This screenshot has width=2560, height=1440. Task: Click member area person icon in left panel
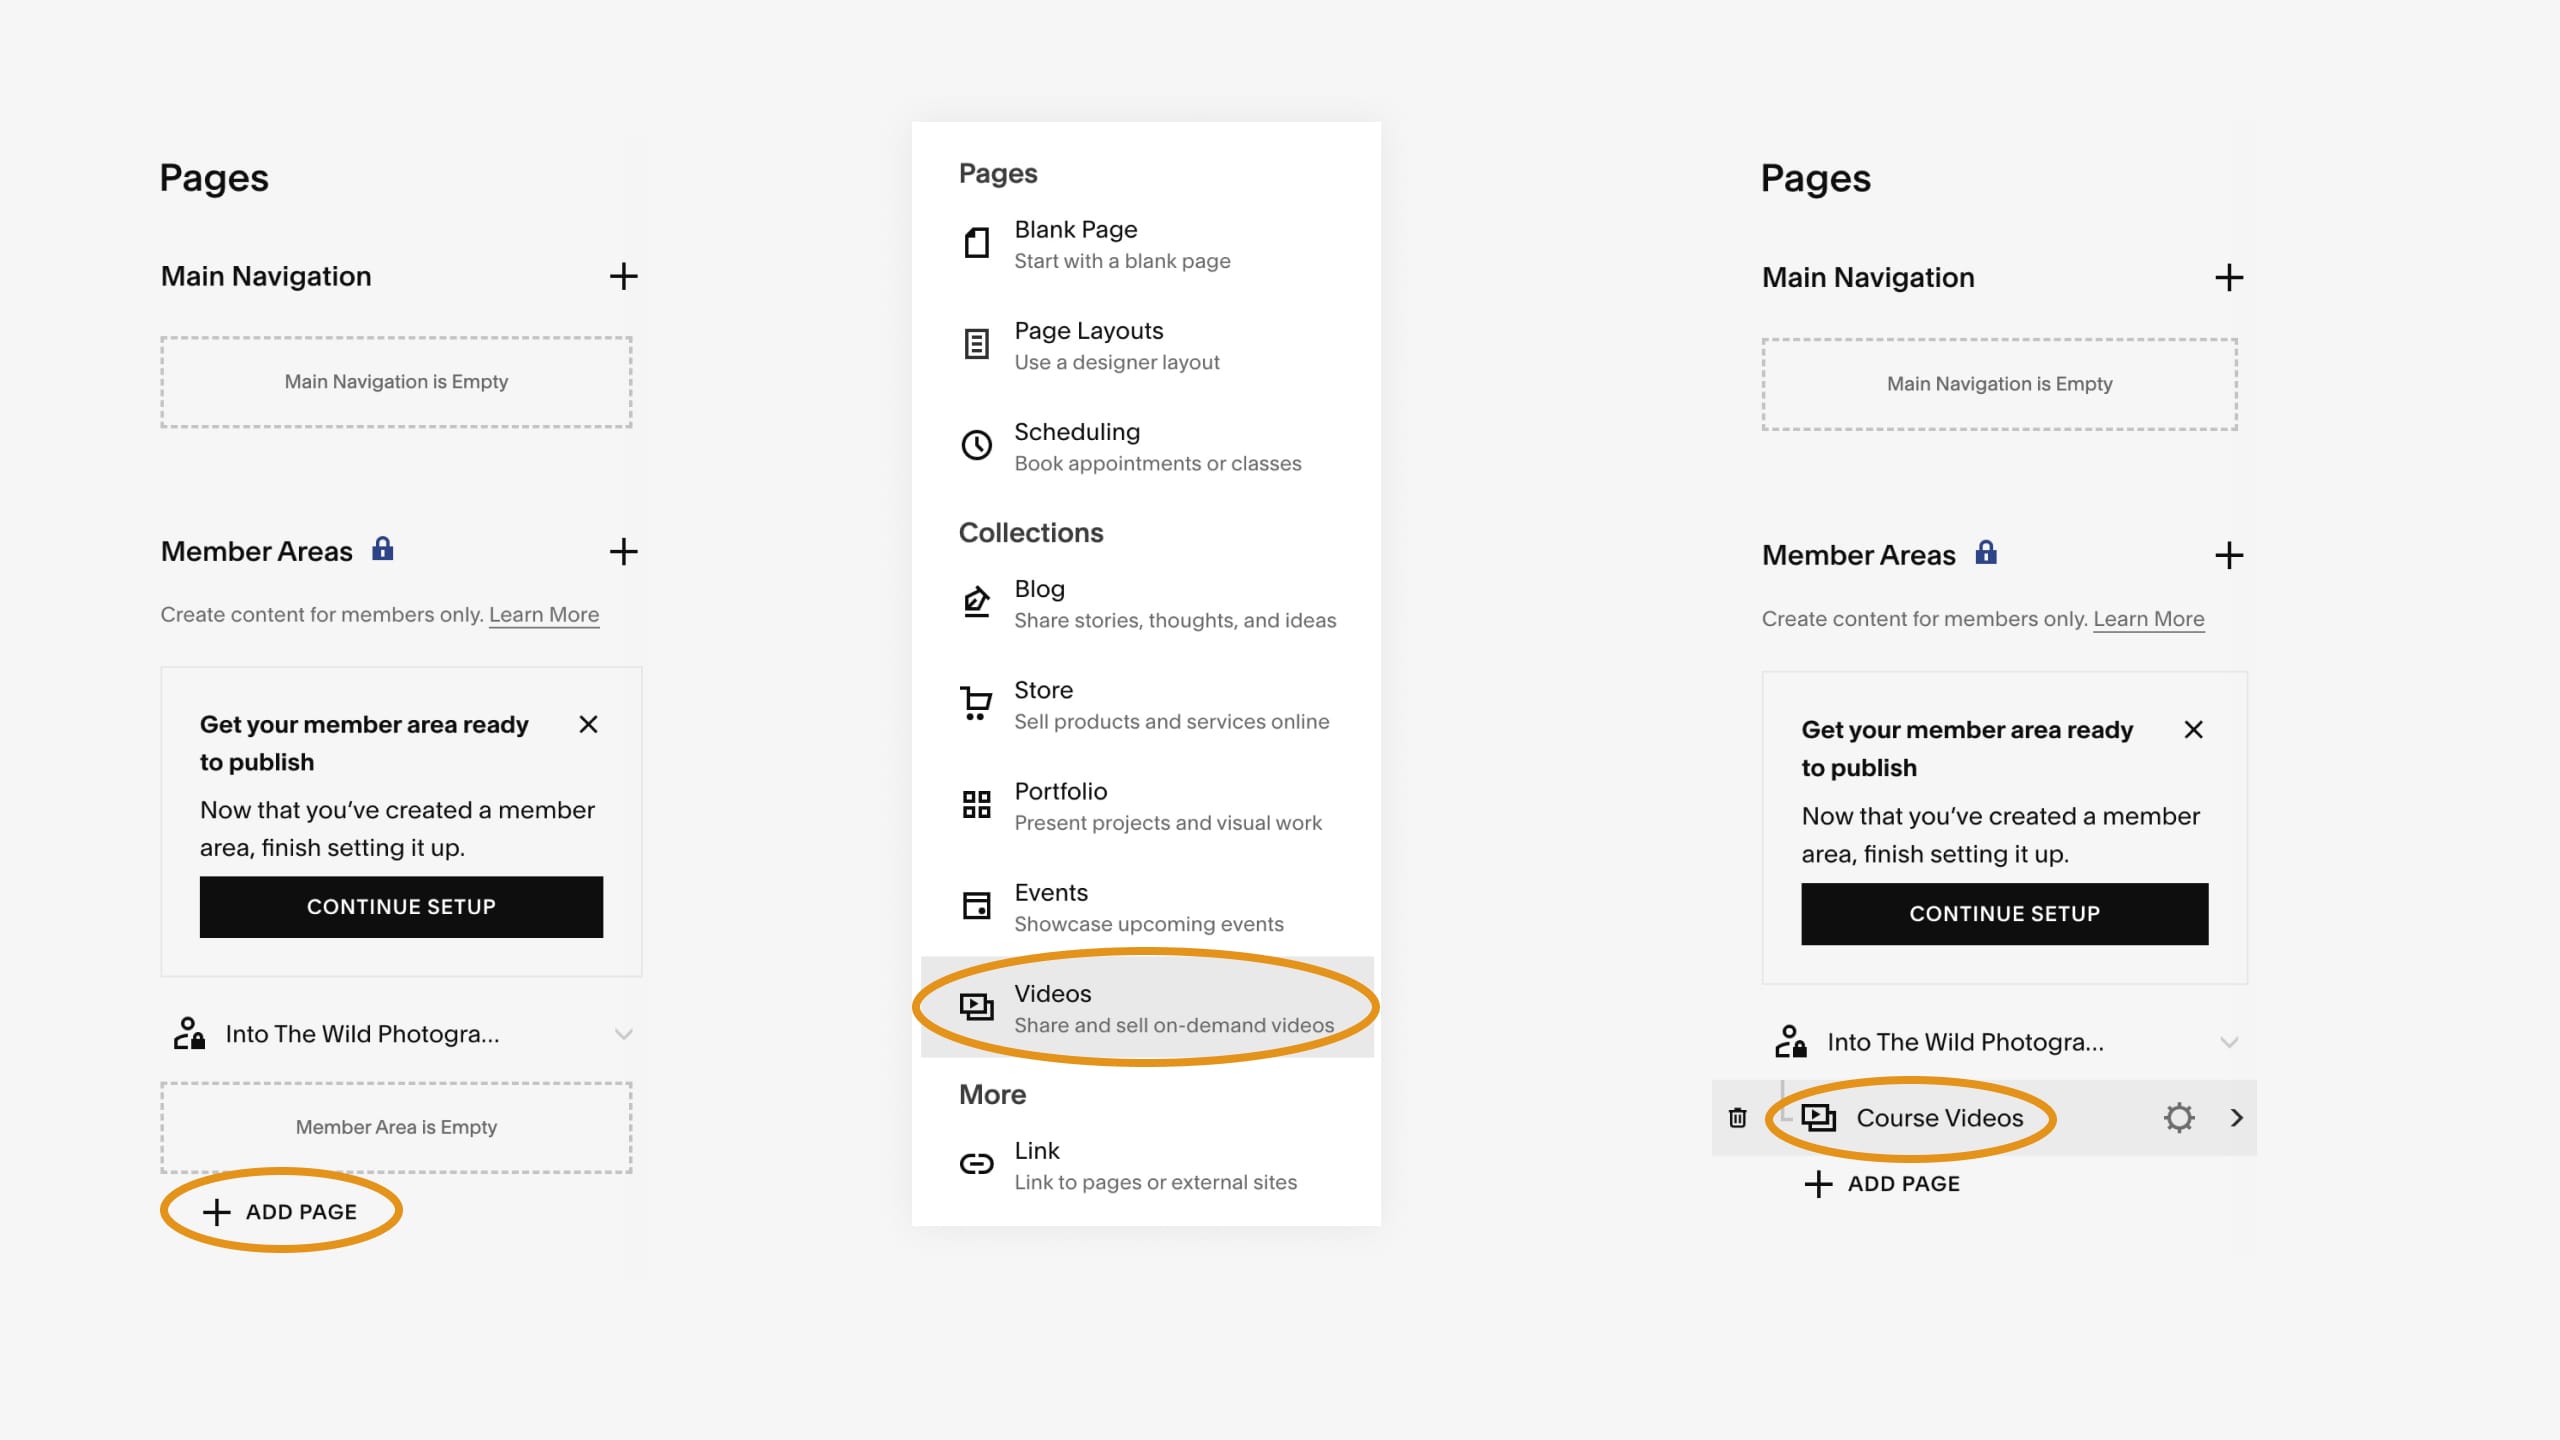click(x=188, y=1033)
